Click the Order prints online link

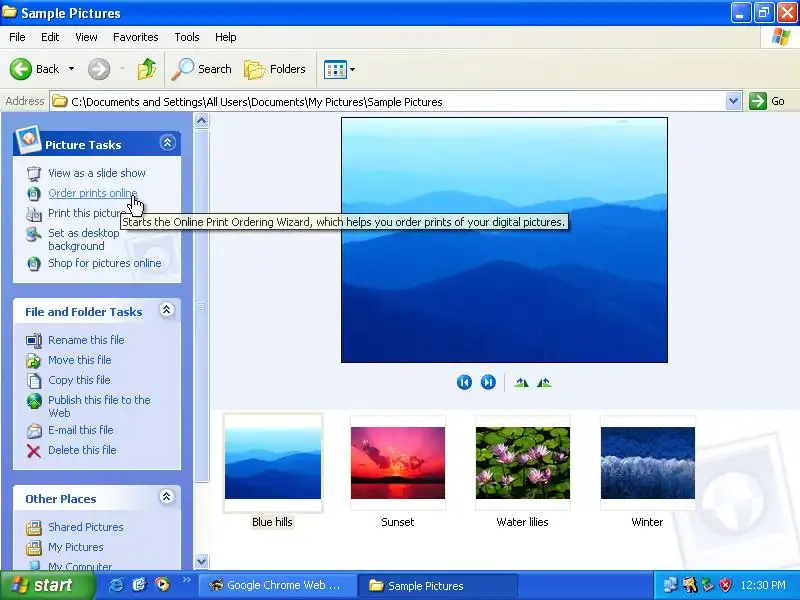pos(92,193)
